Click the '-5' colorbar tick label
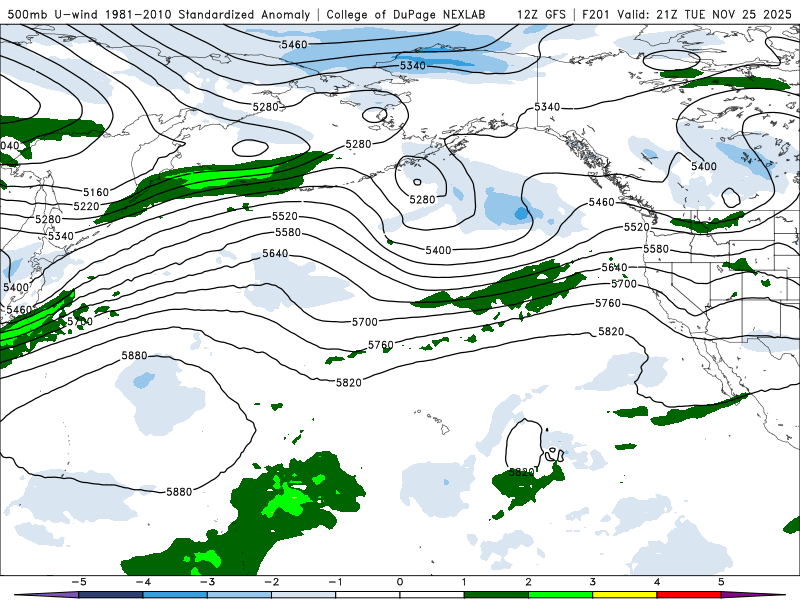Screen dimensions: 800x600 click(79, 582)
